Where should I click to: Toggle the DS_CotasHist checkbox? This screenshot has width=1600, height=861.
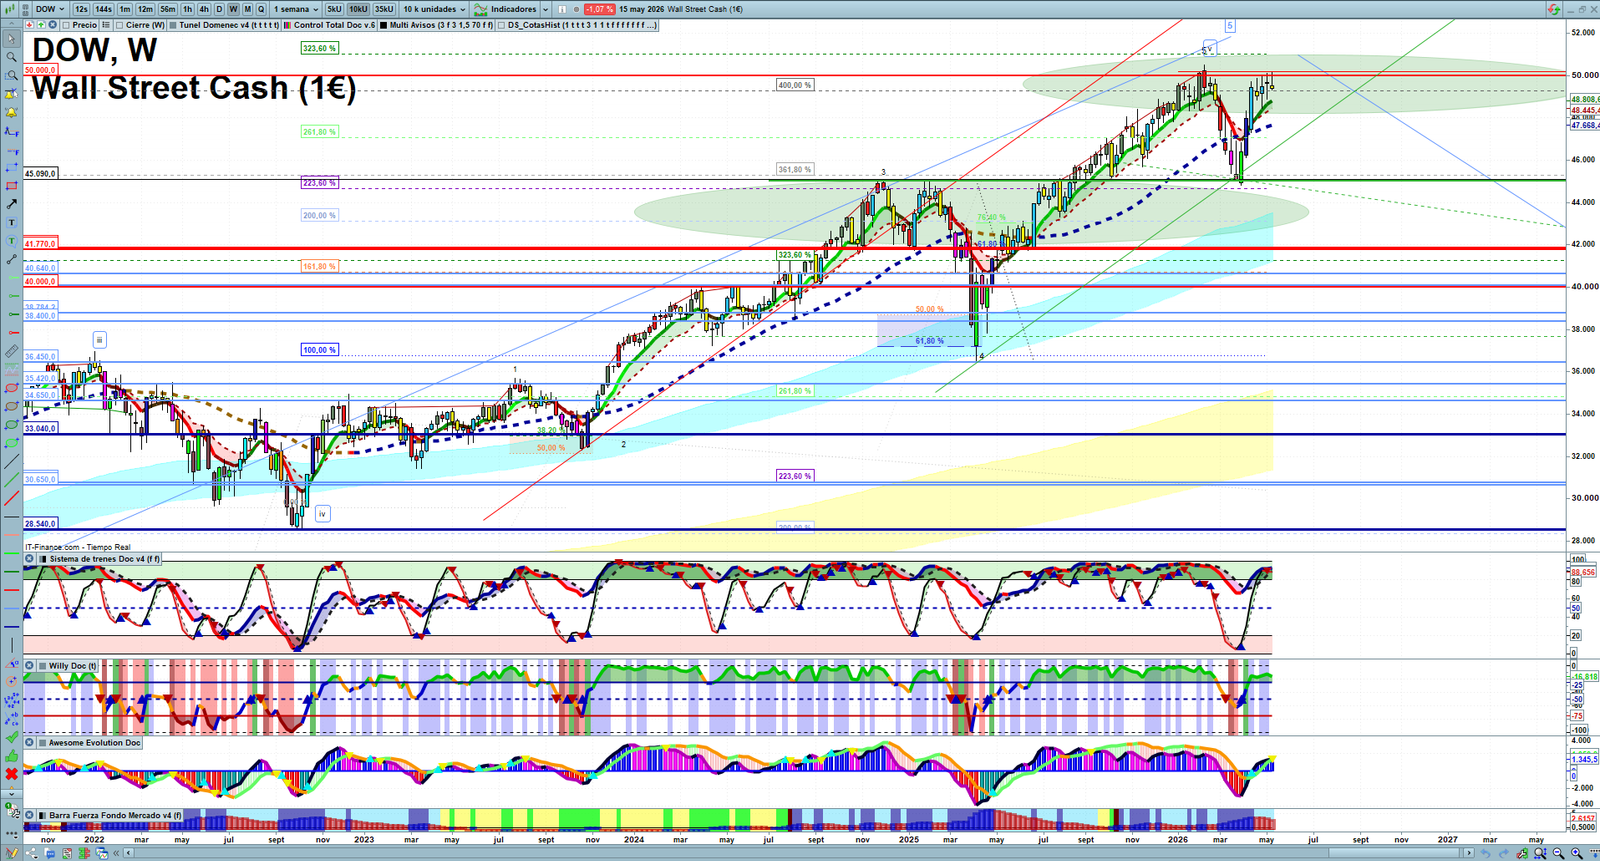pyautogui.click(x=501, y=25)
